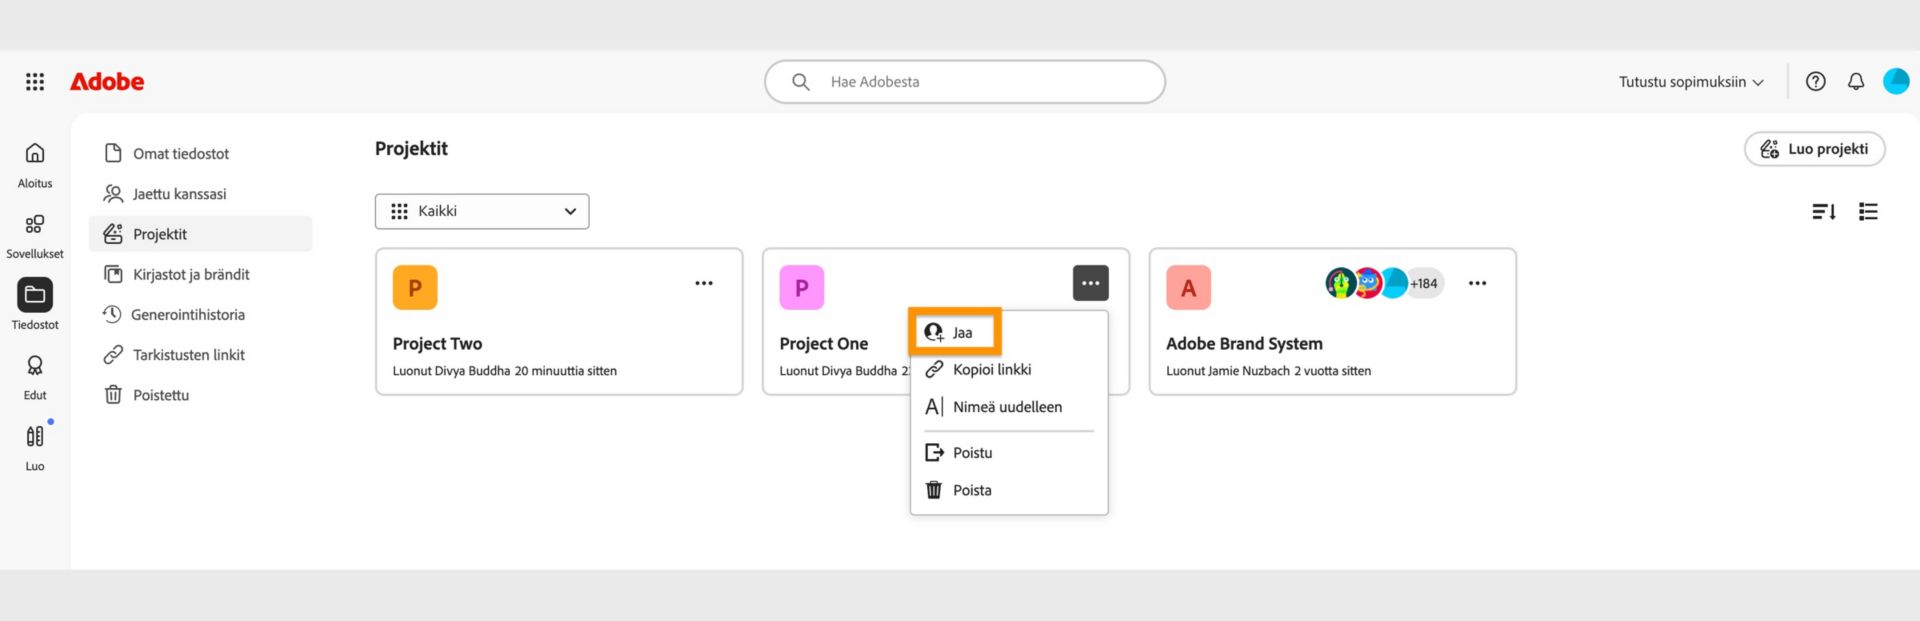Select Projektit in the sidebar
1920x621 pixels.
coord(200,234)
